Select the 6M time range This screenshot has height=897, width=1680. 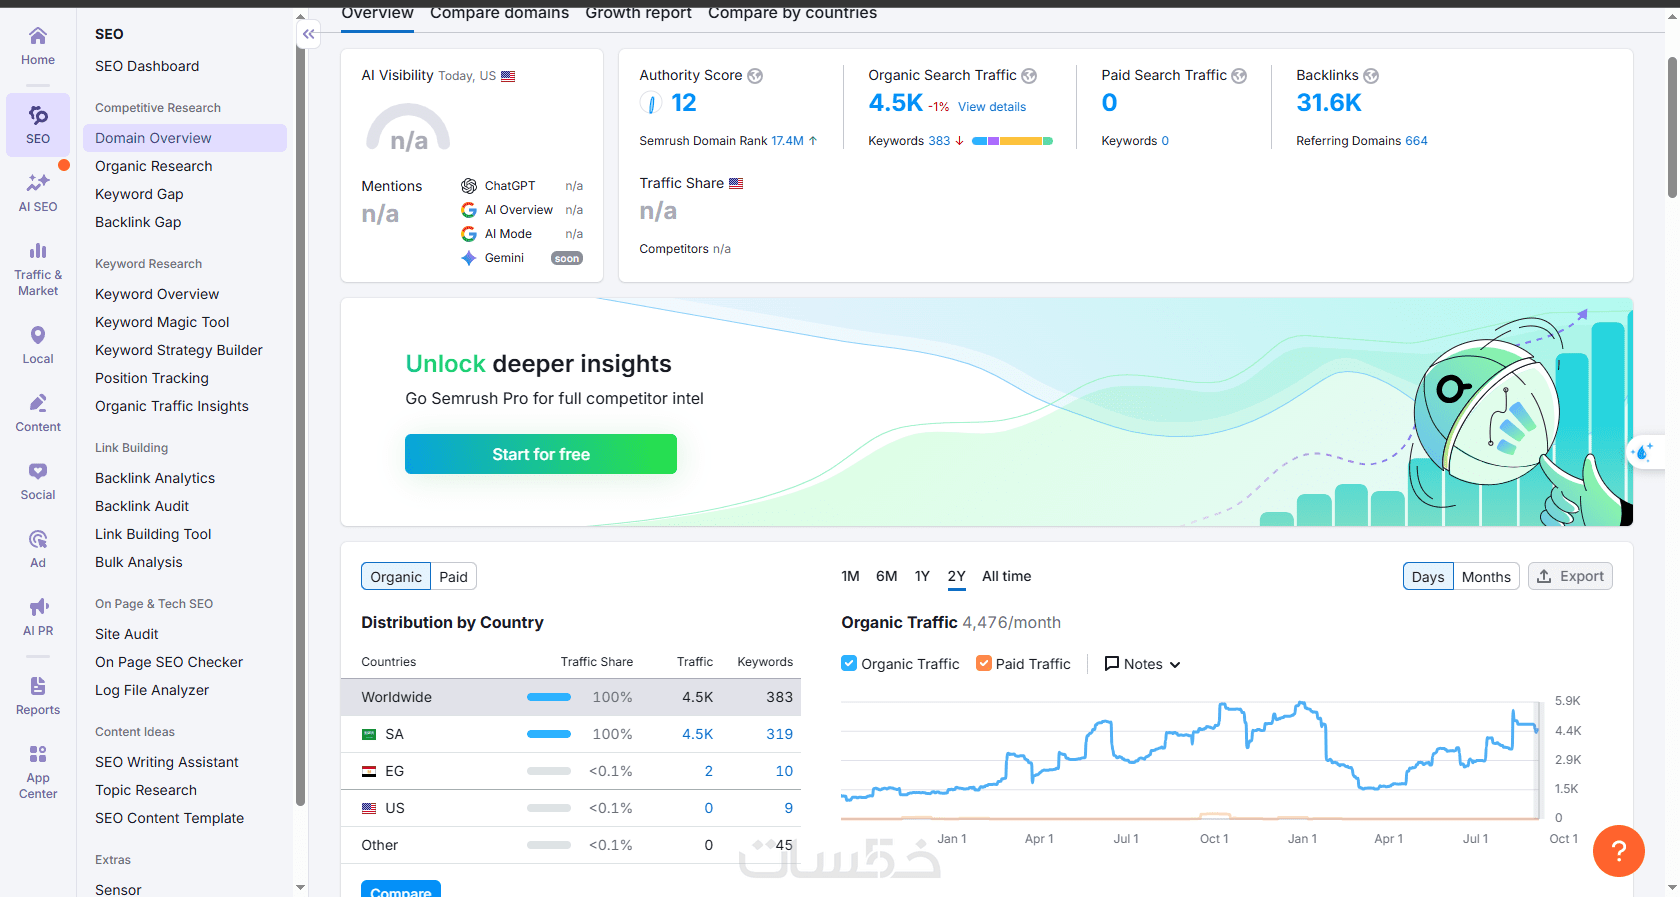click(886, 577)
